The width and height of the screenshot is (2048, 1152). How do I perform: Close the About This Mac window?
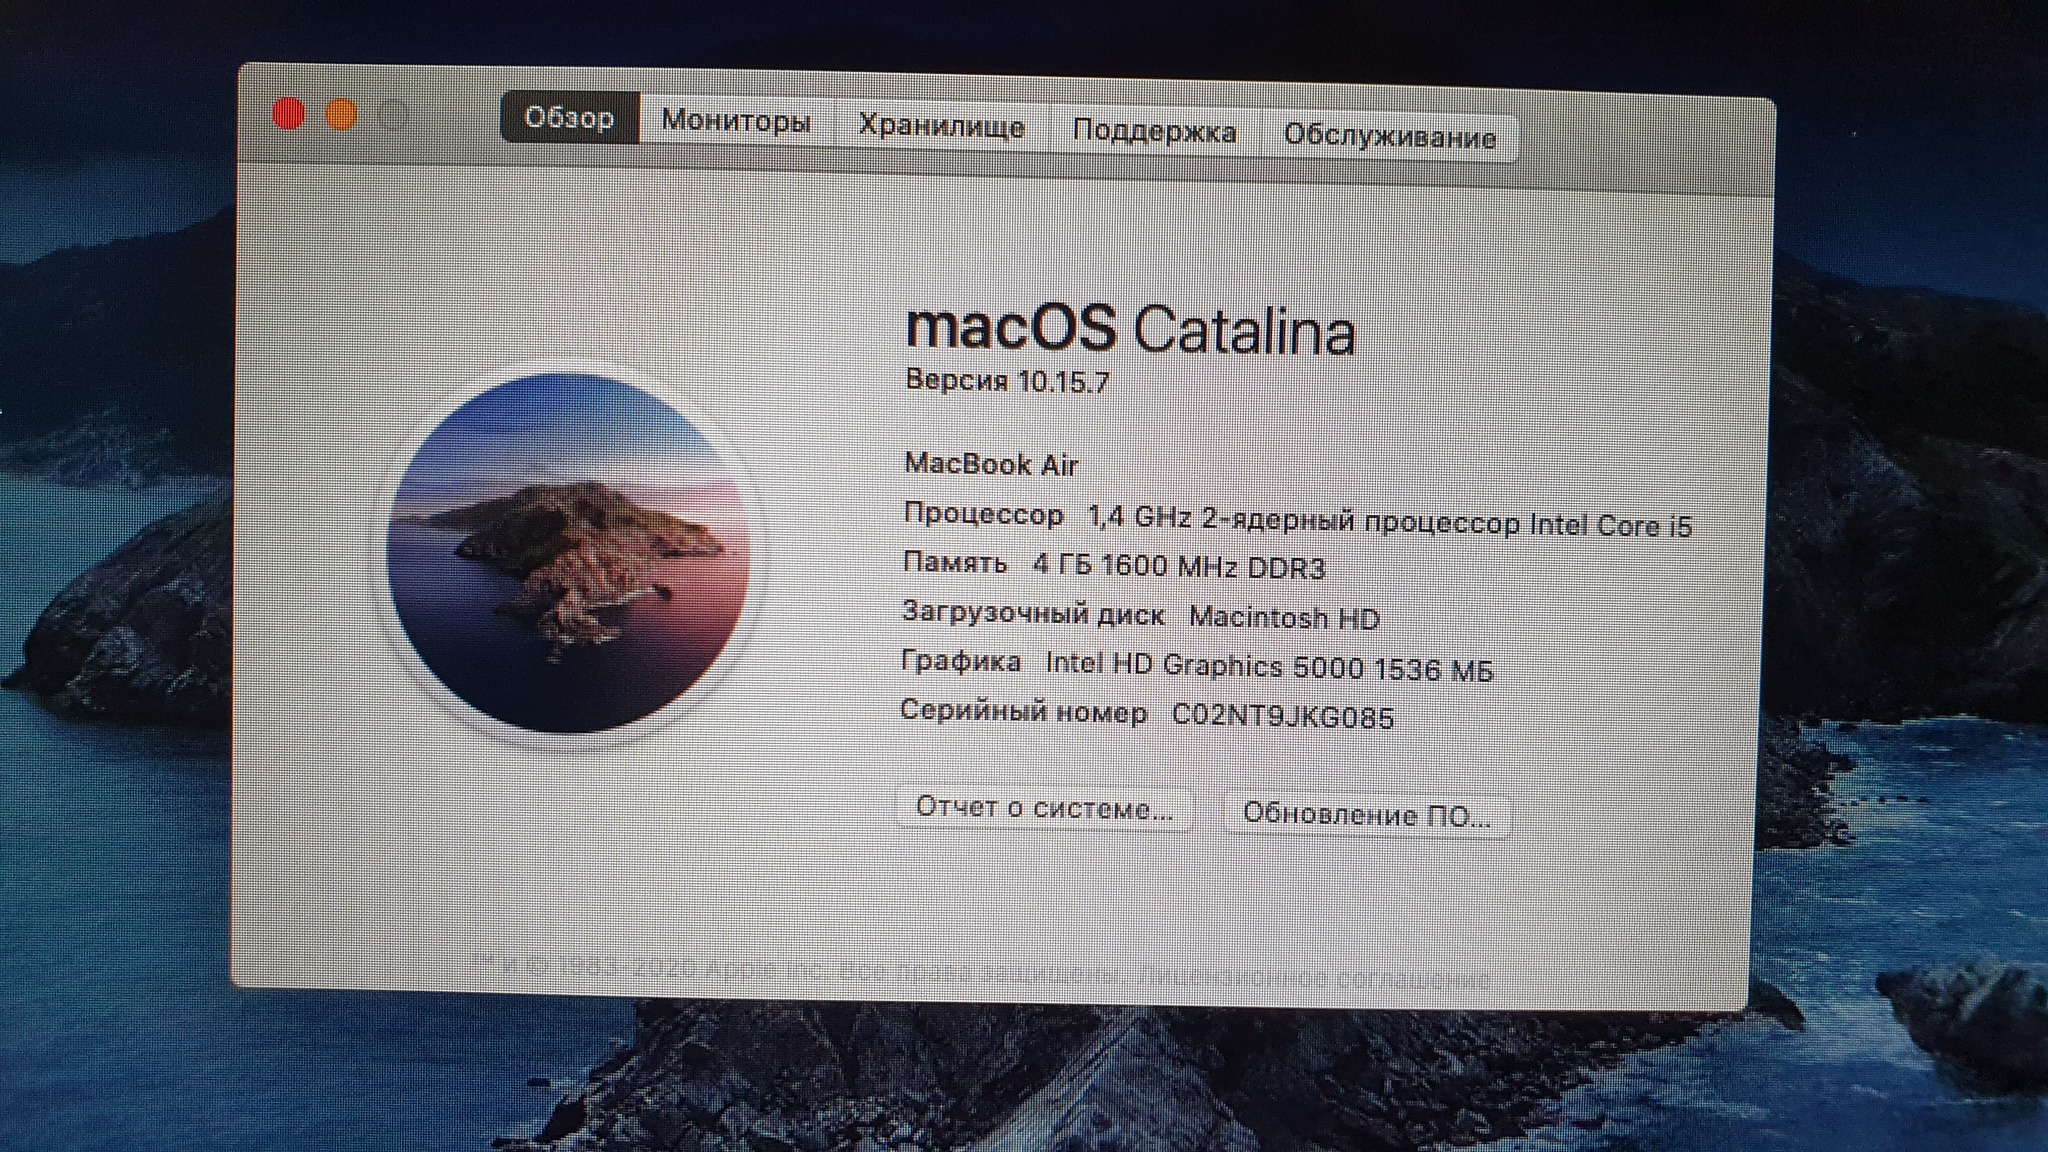[x=288, y=114]
